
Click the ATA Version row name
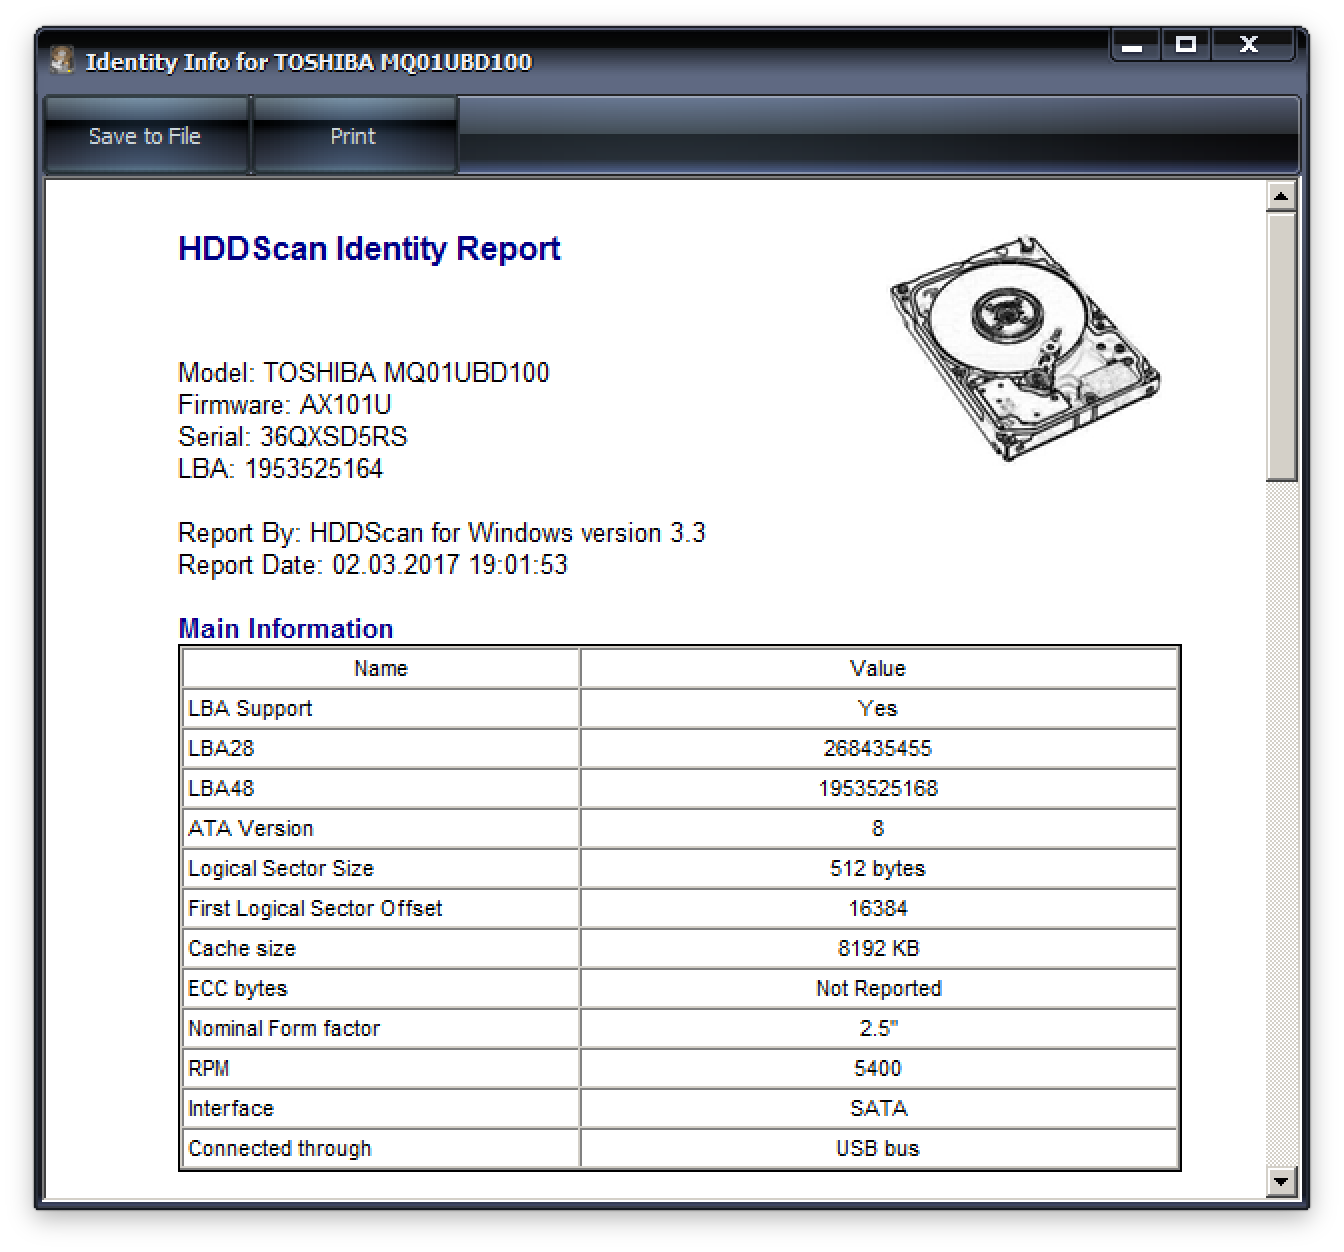pyautogui.click(x=381, y=828)
